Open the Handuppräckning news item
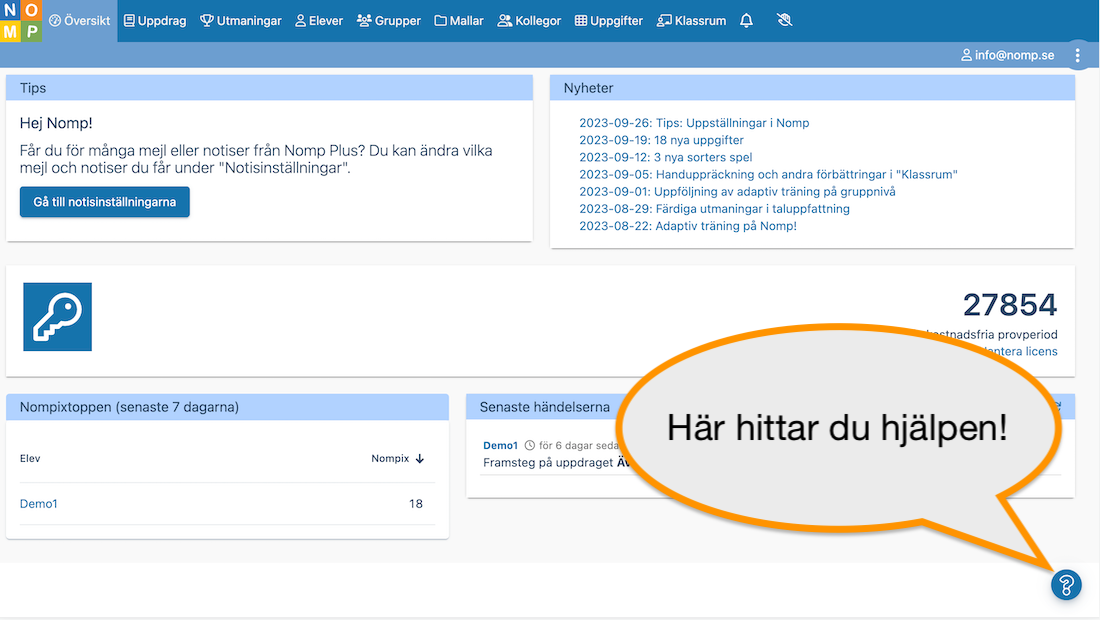1100x620 pixels. point(768,175)
